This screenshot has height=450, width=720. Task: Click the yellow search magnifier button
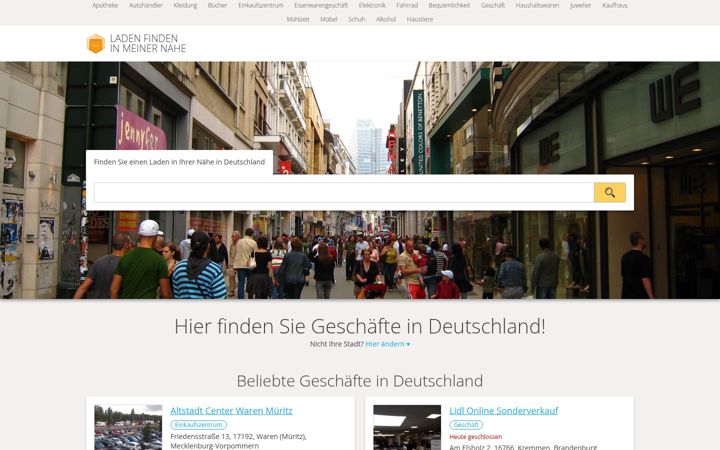(x=609, y=192)
